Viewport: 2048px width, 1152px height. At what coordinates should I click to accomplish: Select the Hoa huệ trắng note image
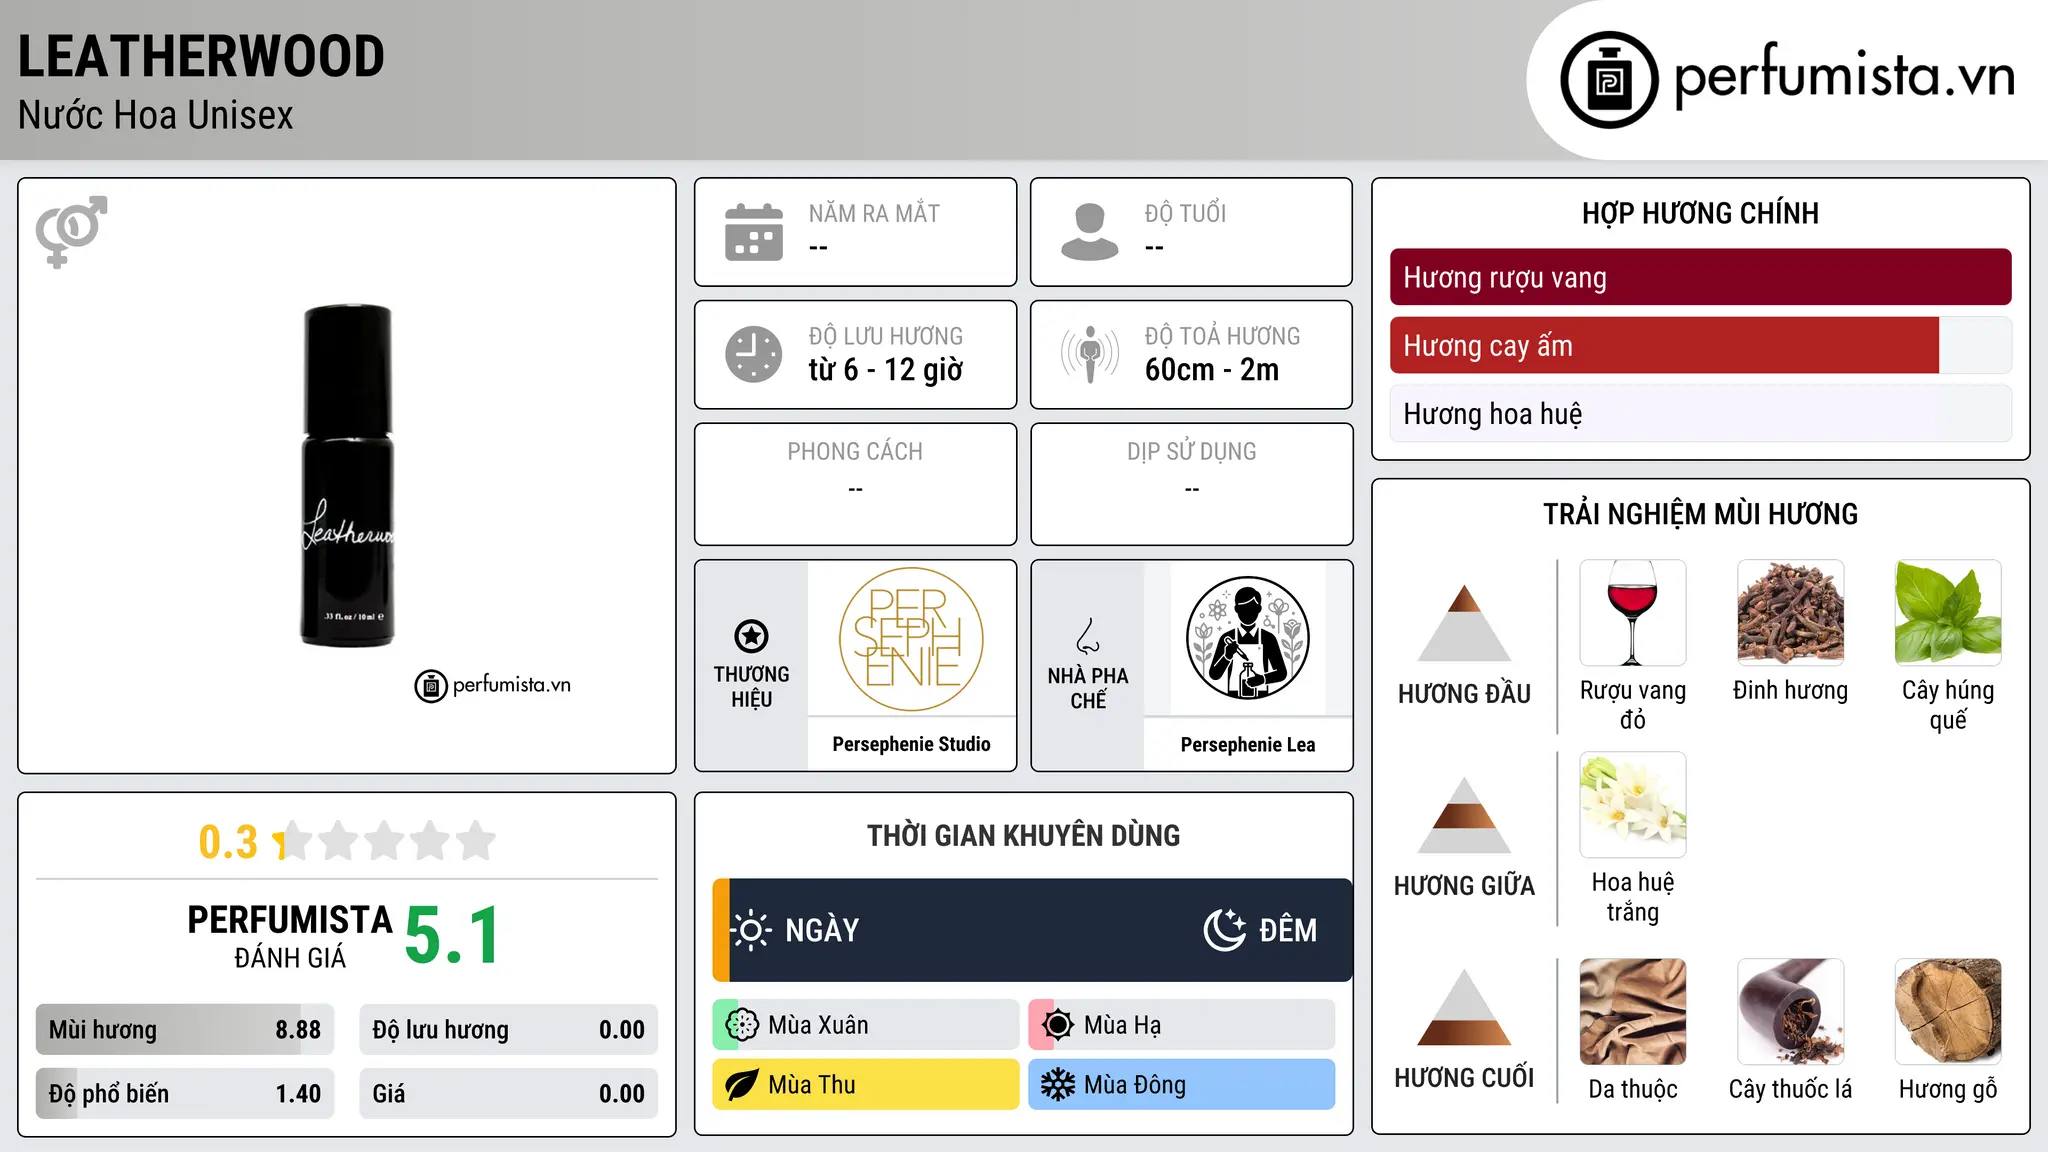pyautogui.click(x=1633, y=805)
